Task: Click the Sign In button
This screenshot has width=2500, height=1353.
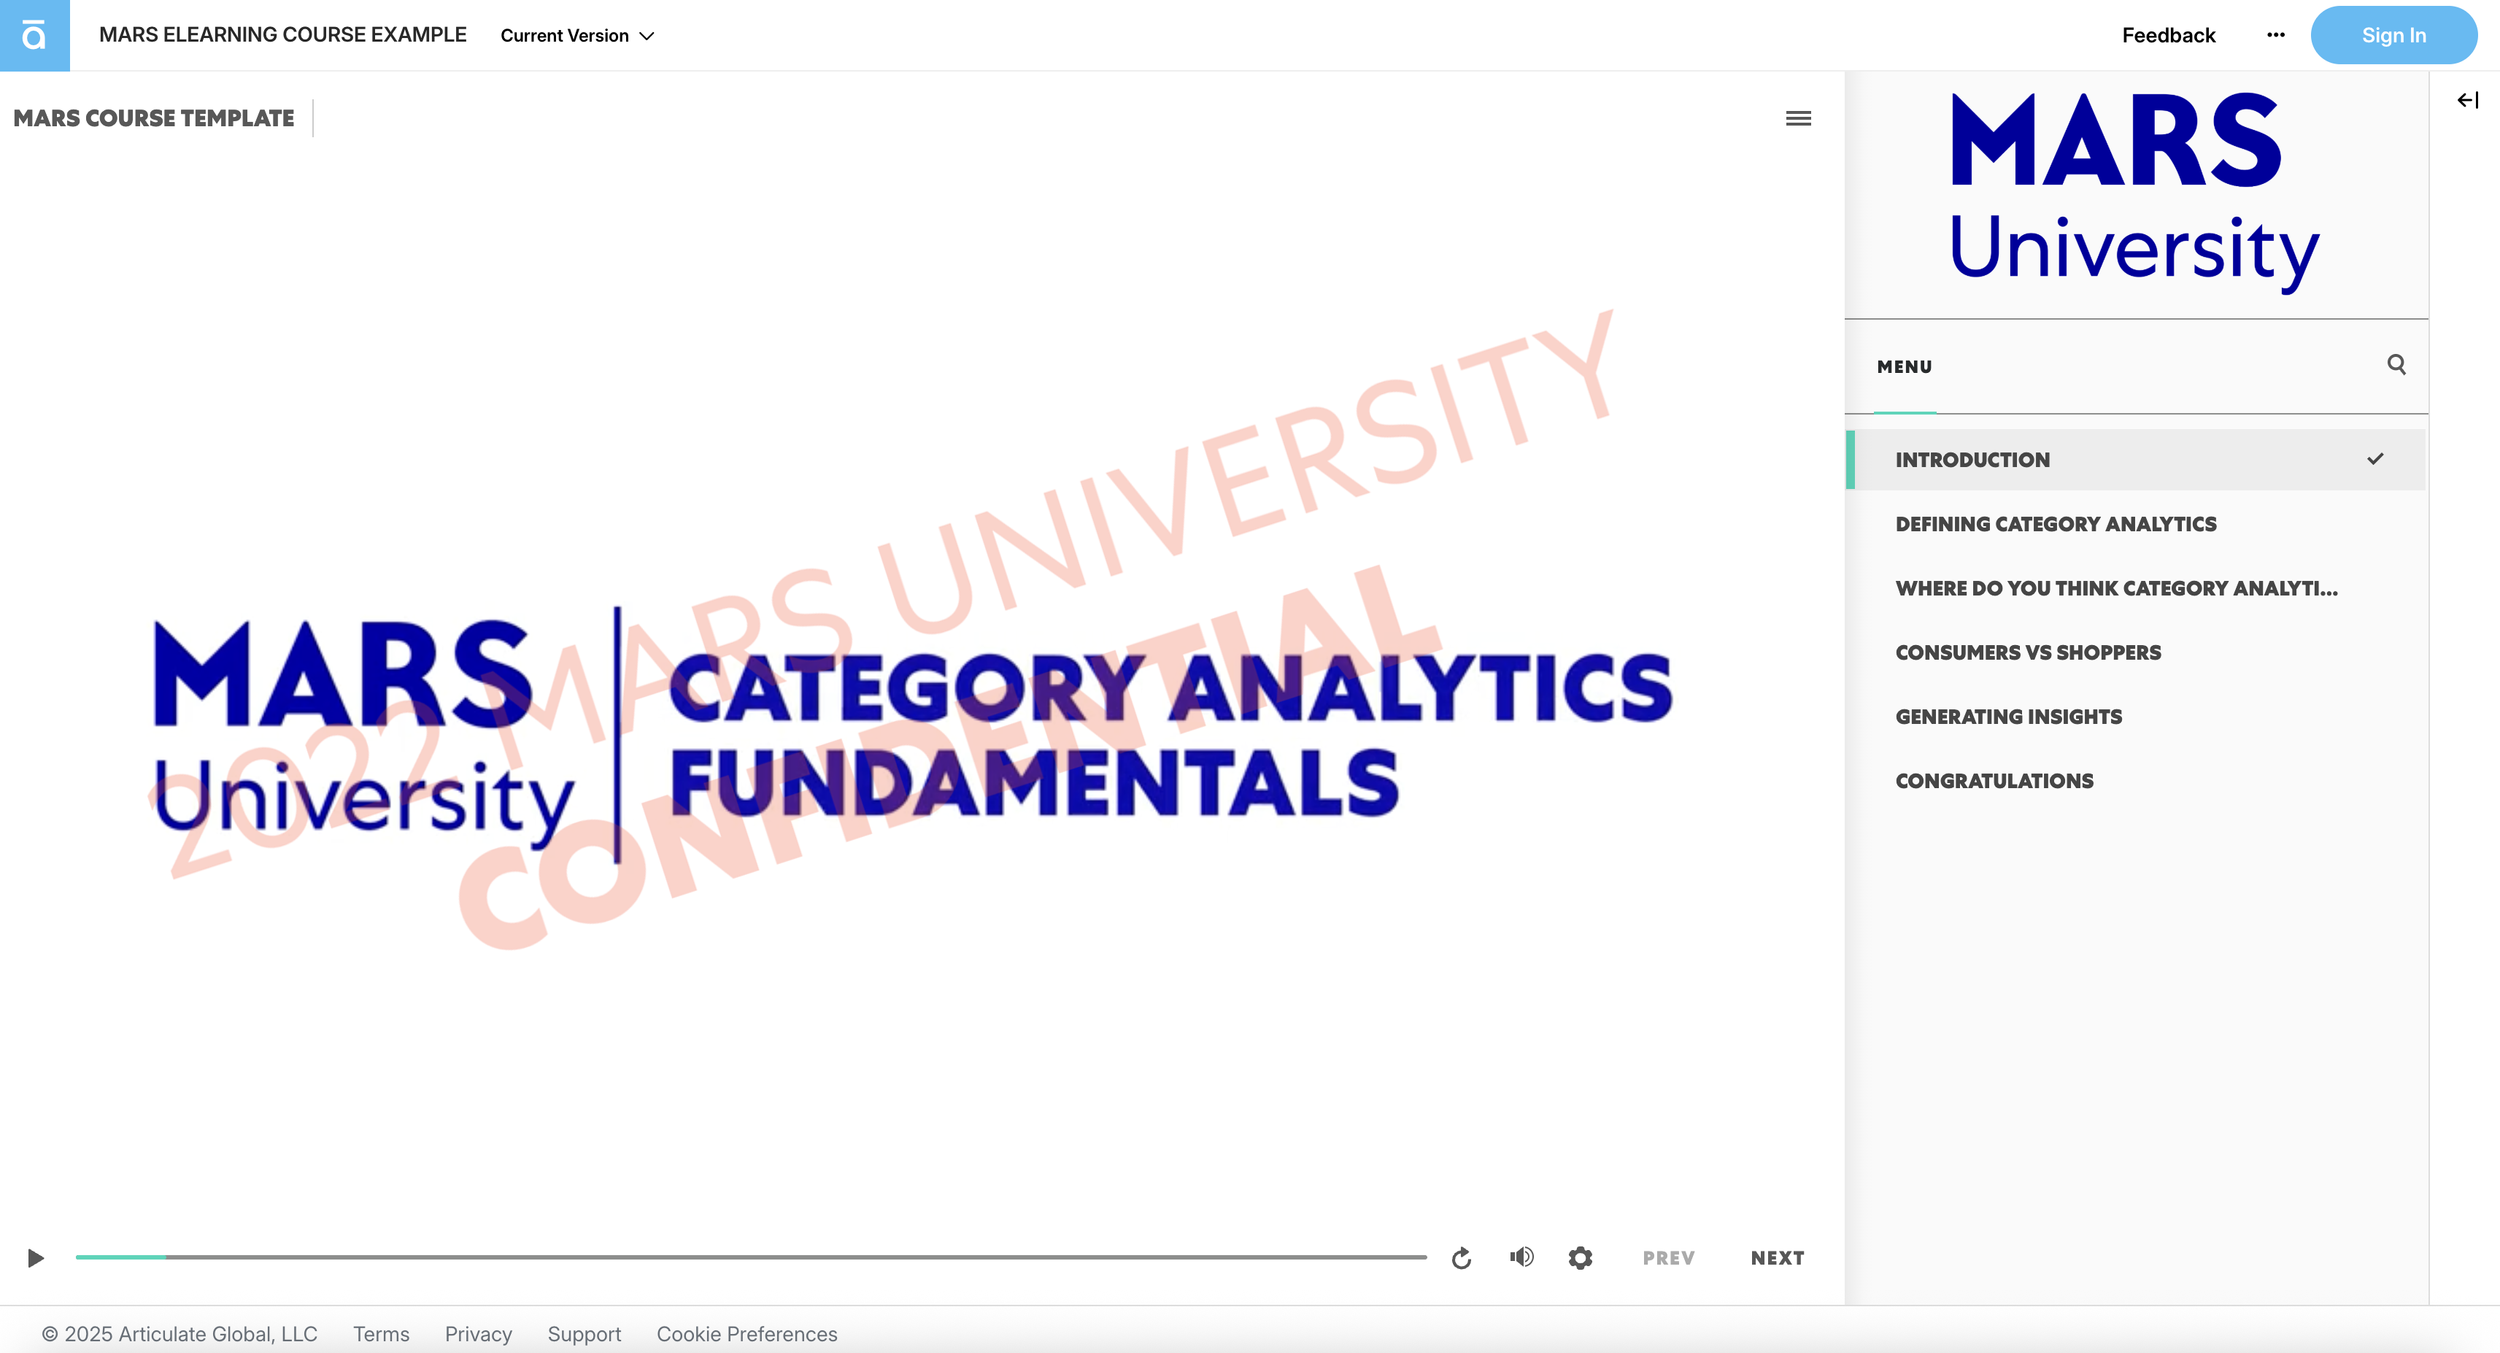Action: (2393, 35)
